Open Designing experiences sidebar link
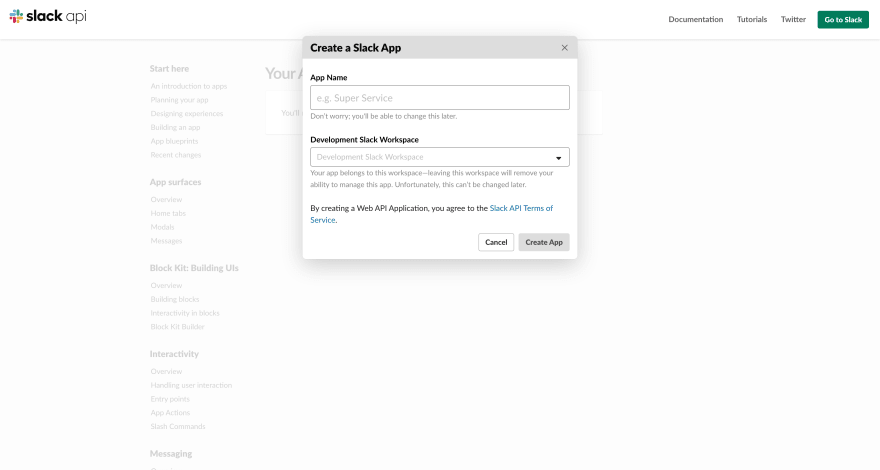 186,113
